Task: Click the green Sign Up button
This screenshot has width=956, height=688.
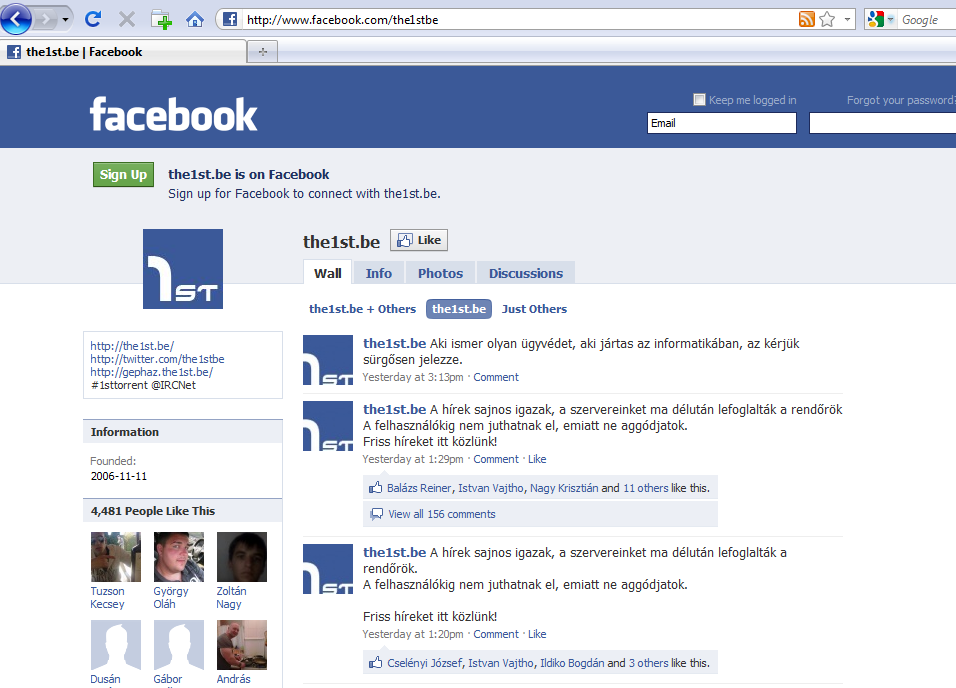Action: [x=123, y=174]
